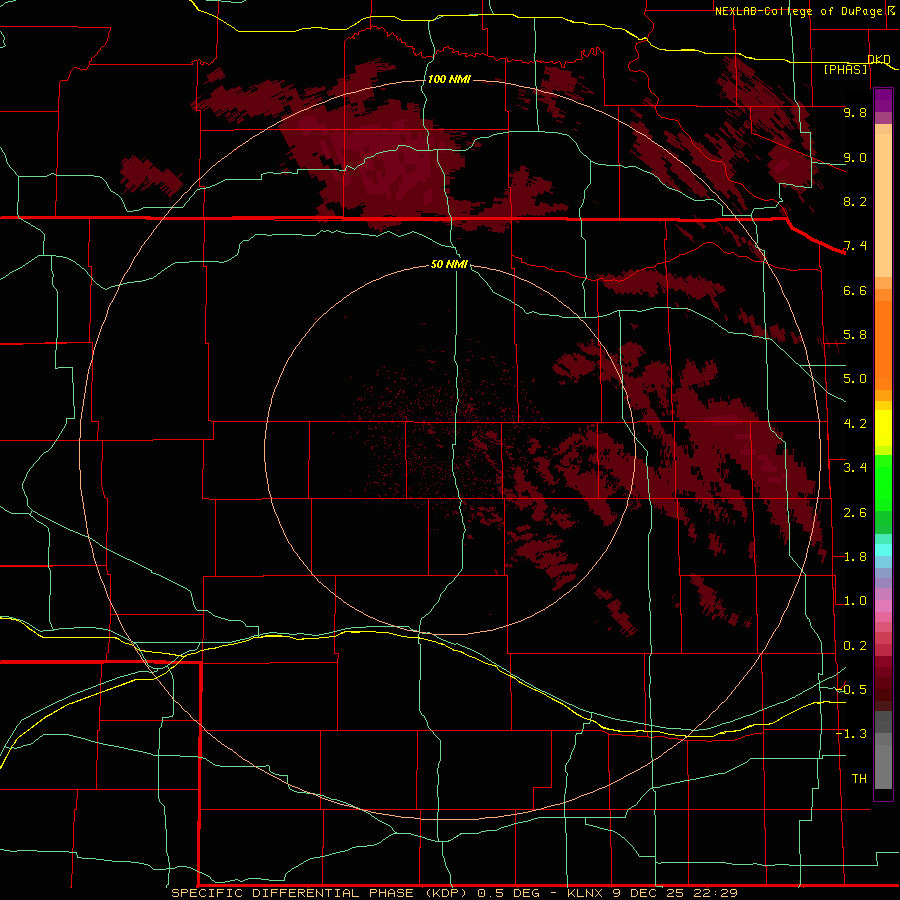
Task: Click the -0.5 value on the color scale
Action: 851,690
